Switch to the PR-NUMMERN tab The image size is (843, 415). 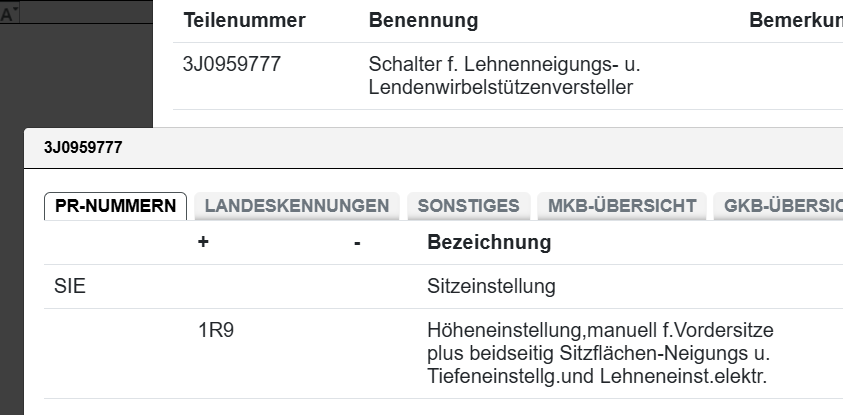point(115,206)
